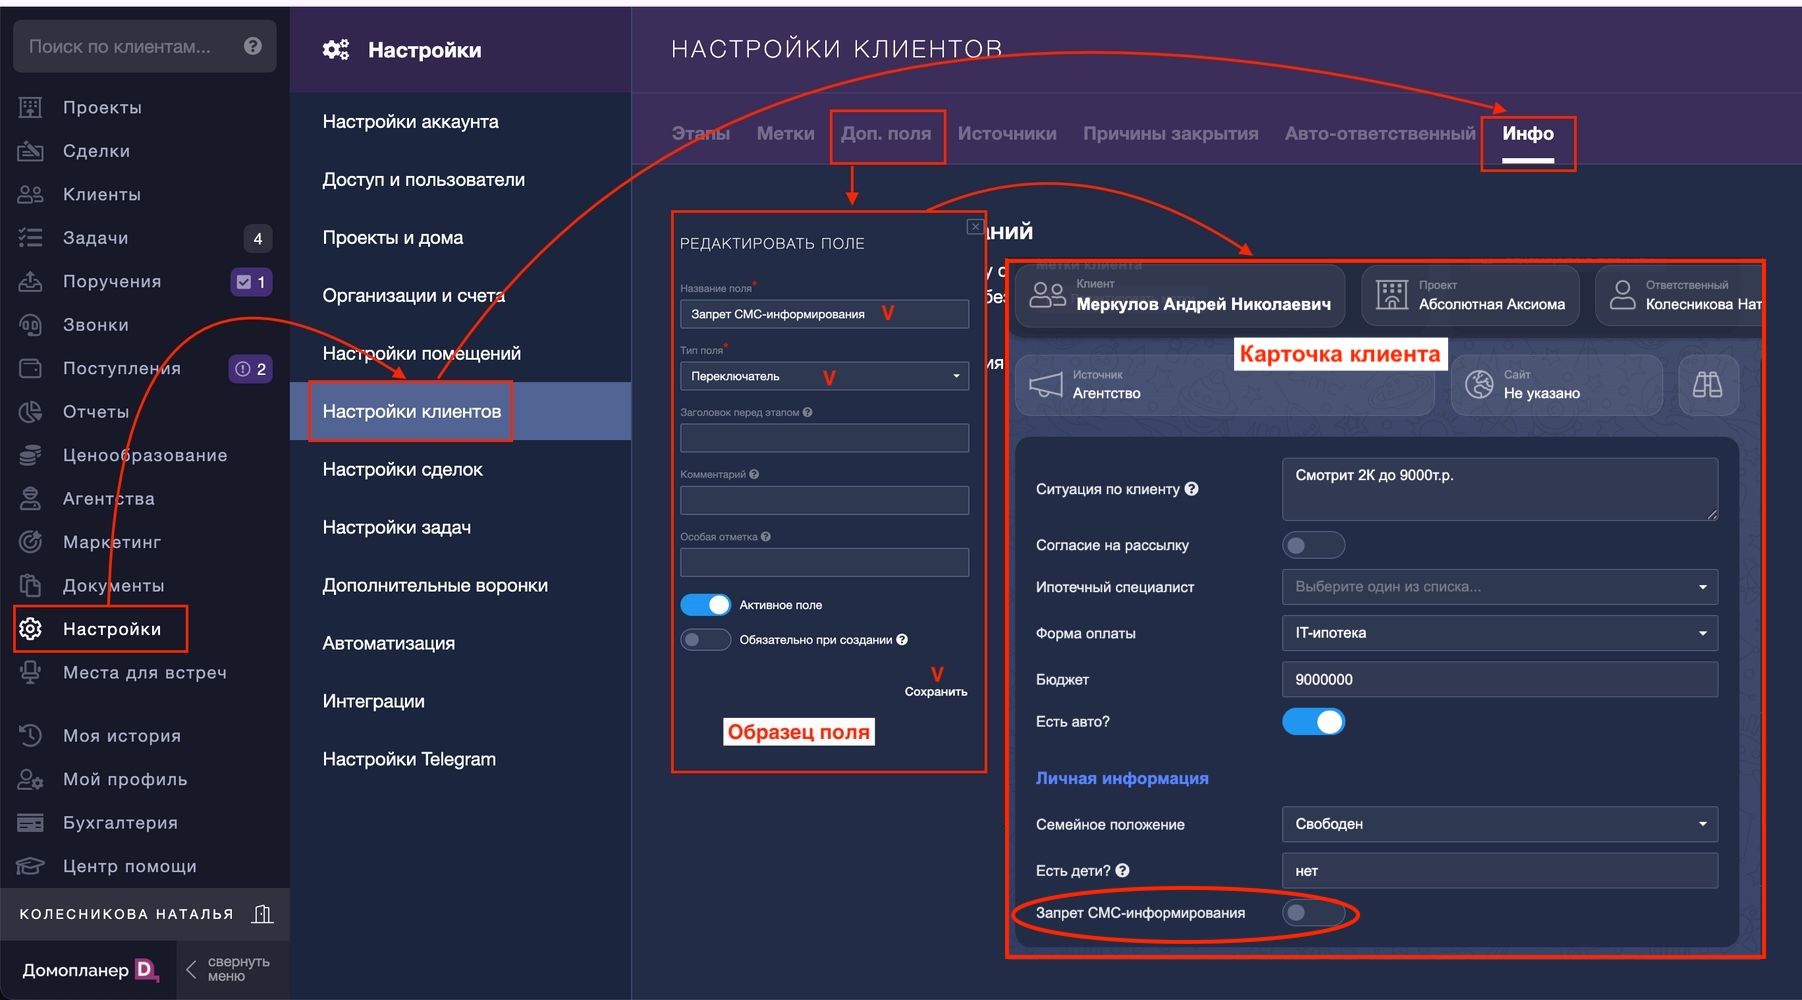Close the Редактировать поле dialog
Viewport: 1802px width, 1000px height.
[x=974, y=227]
